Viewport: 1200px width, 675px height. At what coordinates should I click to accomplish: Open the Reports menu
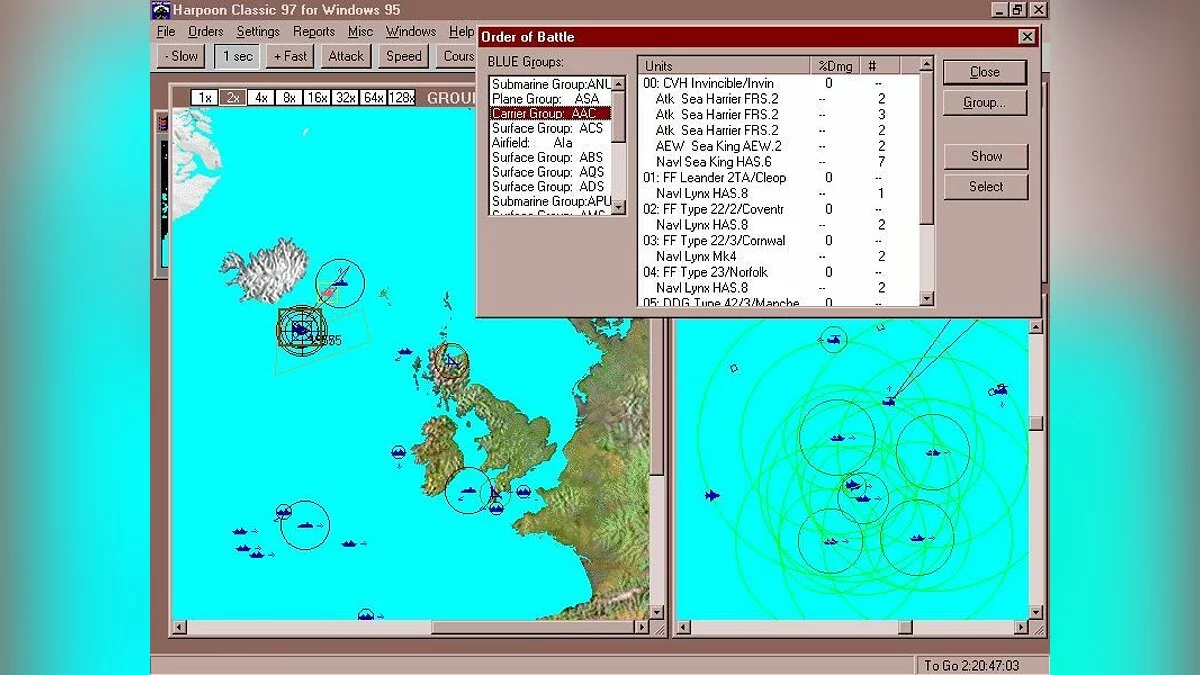coord(314,32)
